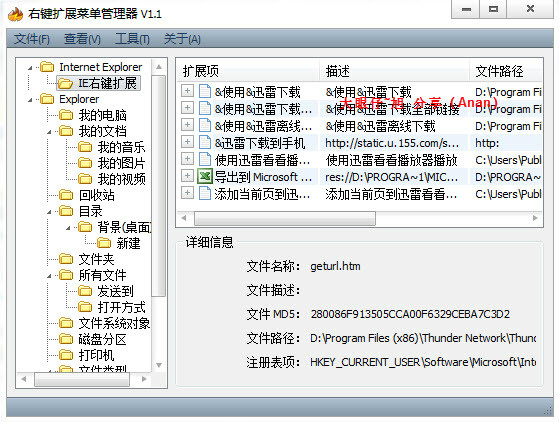Click the 文件夹 folder icon
Viewport: 559px width, 422px height.
(x=66, y=259)
